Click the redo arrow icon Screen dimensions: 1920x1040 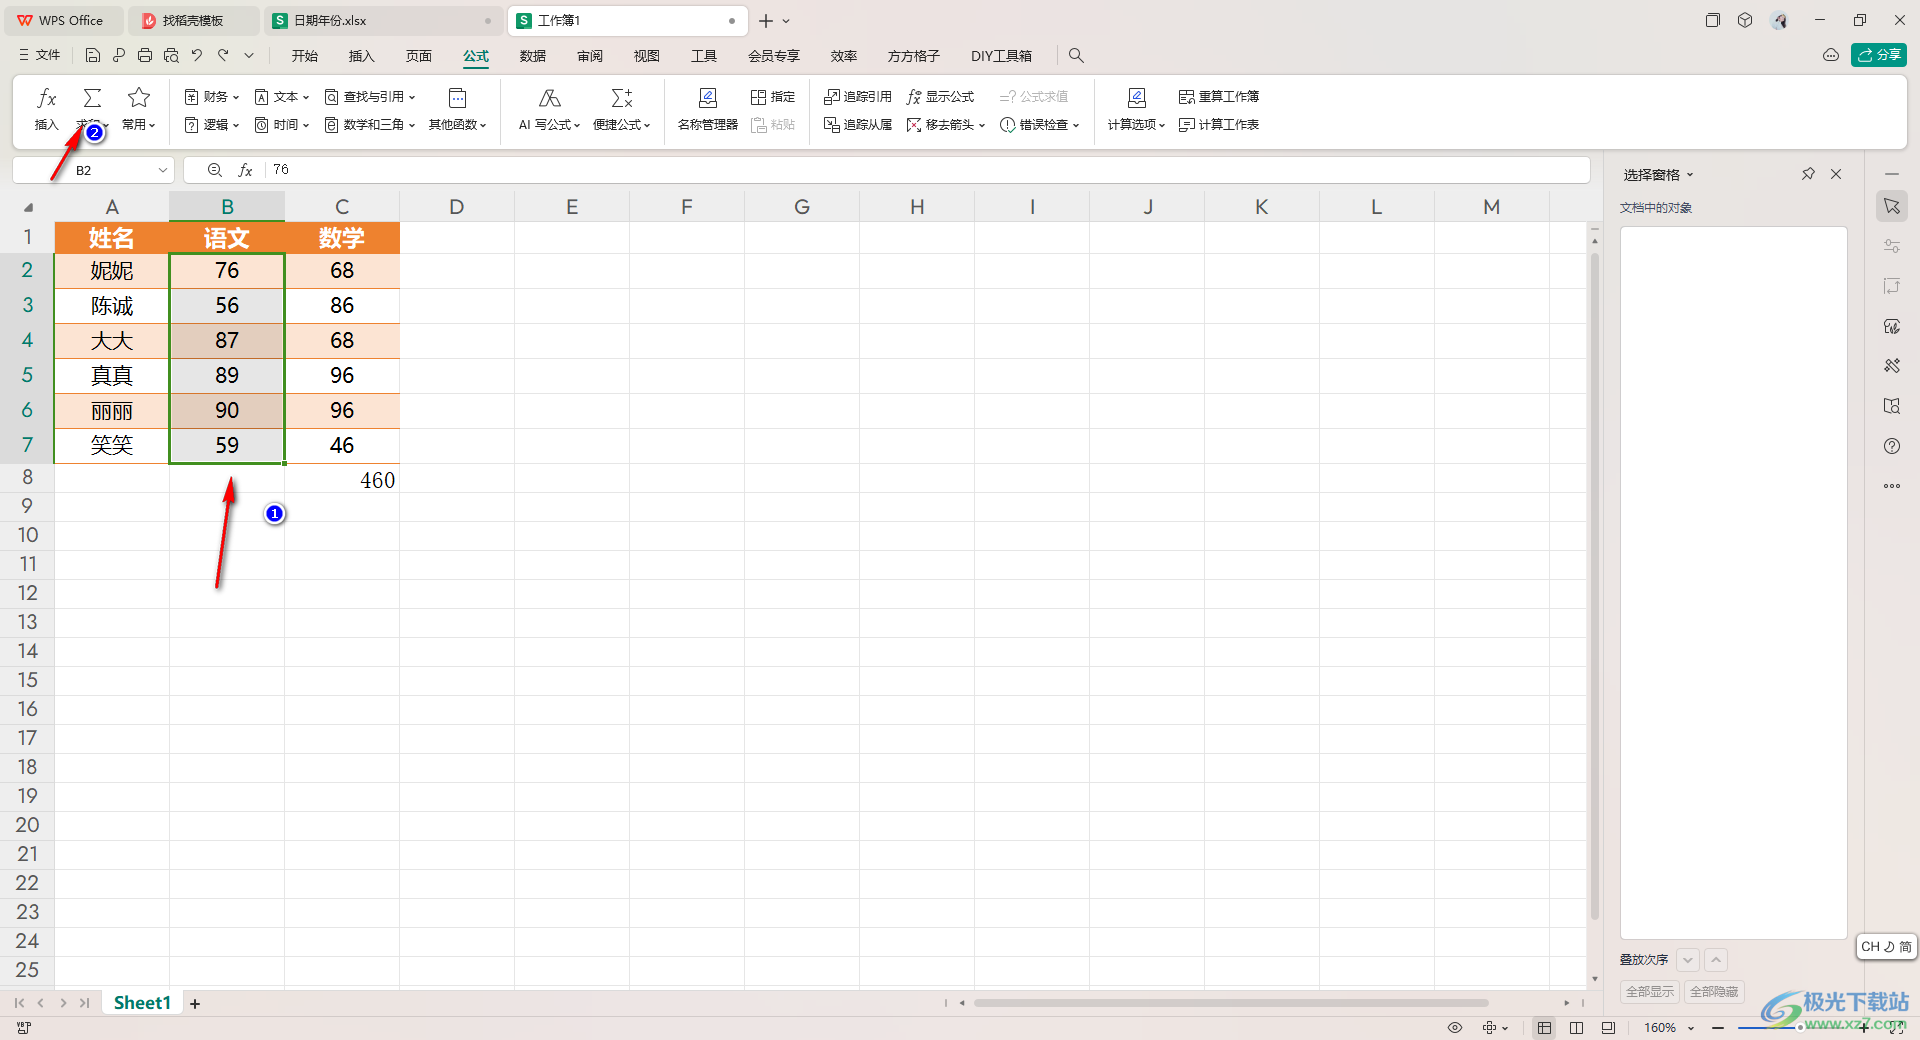coord(223,56)
